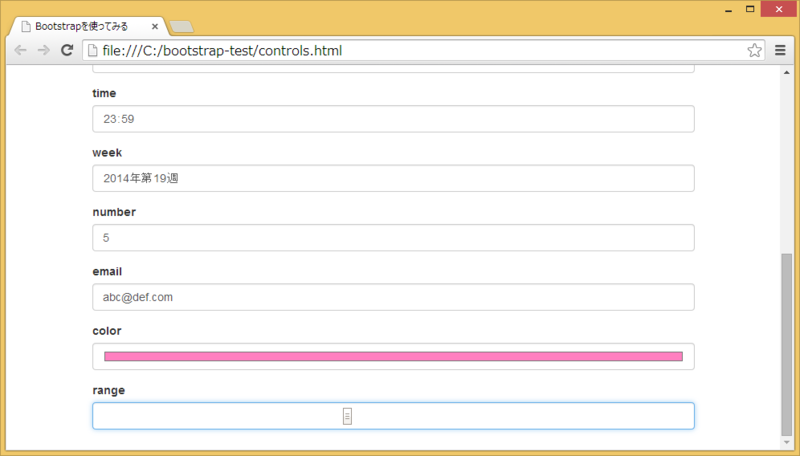Close the browser window

pyautogui.click(x=779, y=9)
